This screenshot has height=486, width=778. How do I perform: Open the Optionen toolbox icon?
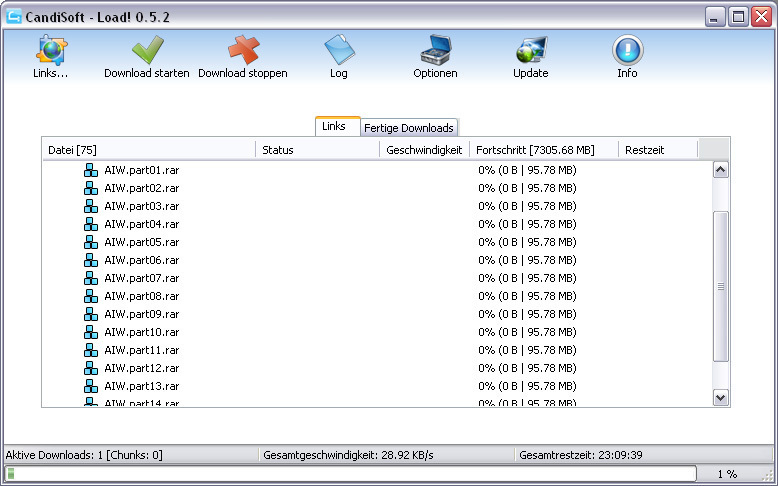[x=436, y=50]
